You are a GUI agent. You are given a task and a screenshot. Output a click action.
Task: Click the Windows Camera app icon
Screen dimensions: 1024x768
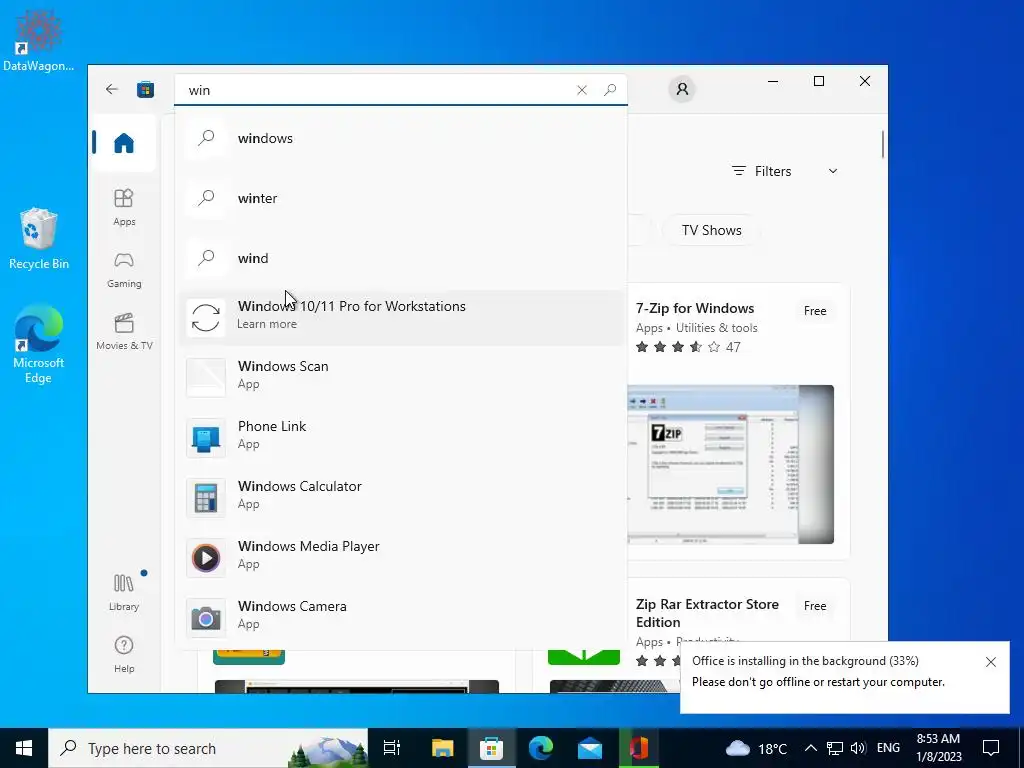click(x=206, y=618)
